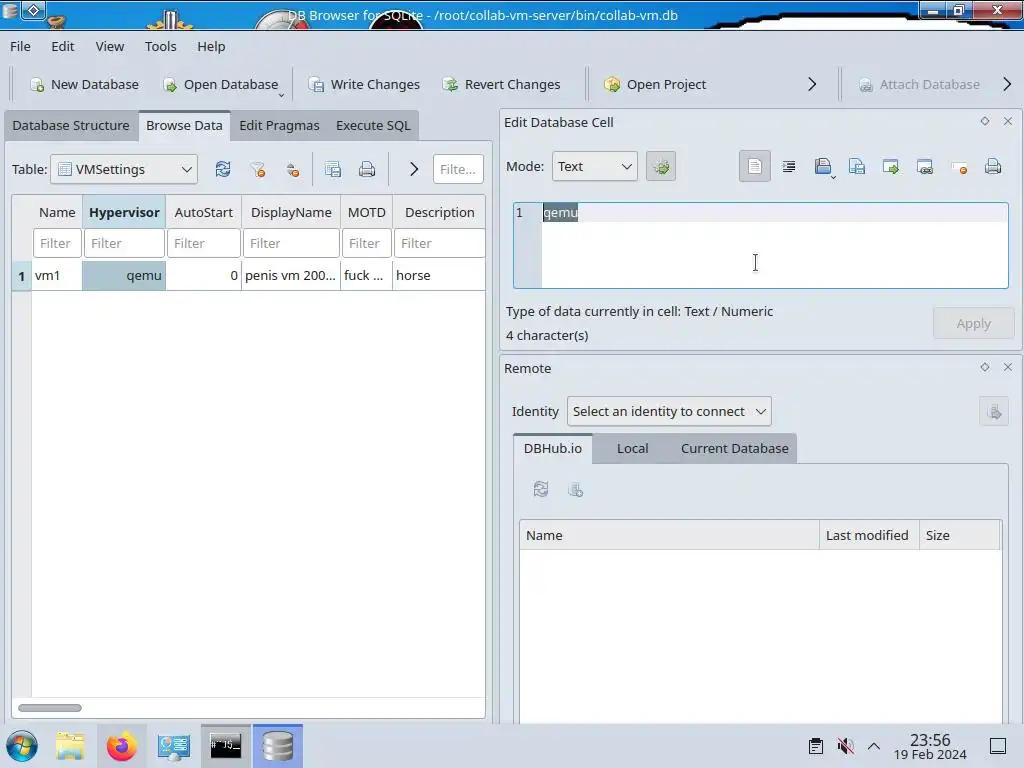This screenshot has width=1024, height=768.
Task: Click the Filter box under MOTD column
Action: pyautogui.click(x=366, y=243)
